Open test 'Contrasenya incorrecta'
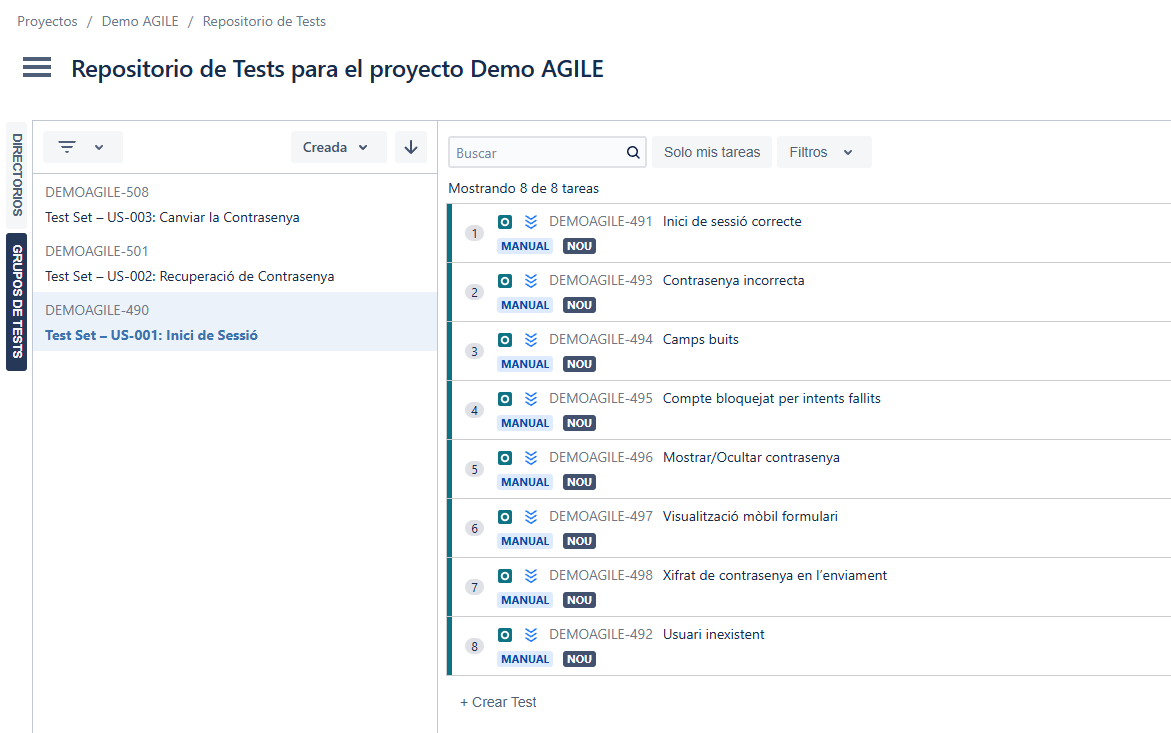The width and height of the screenshot is (1171, 733). coord(733,281)
